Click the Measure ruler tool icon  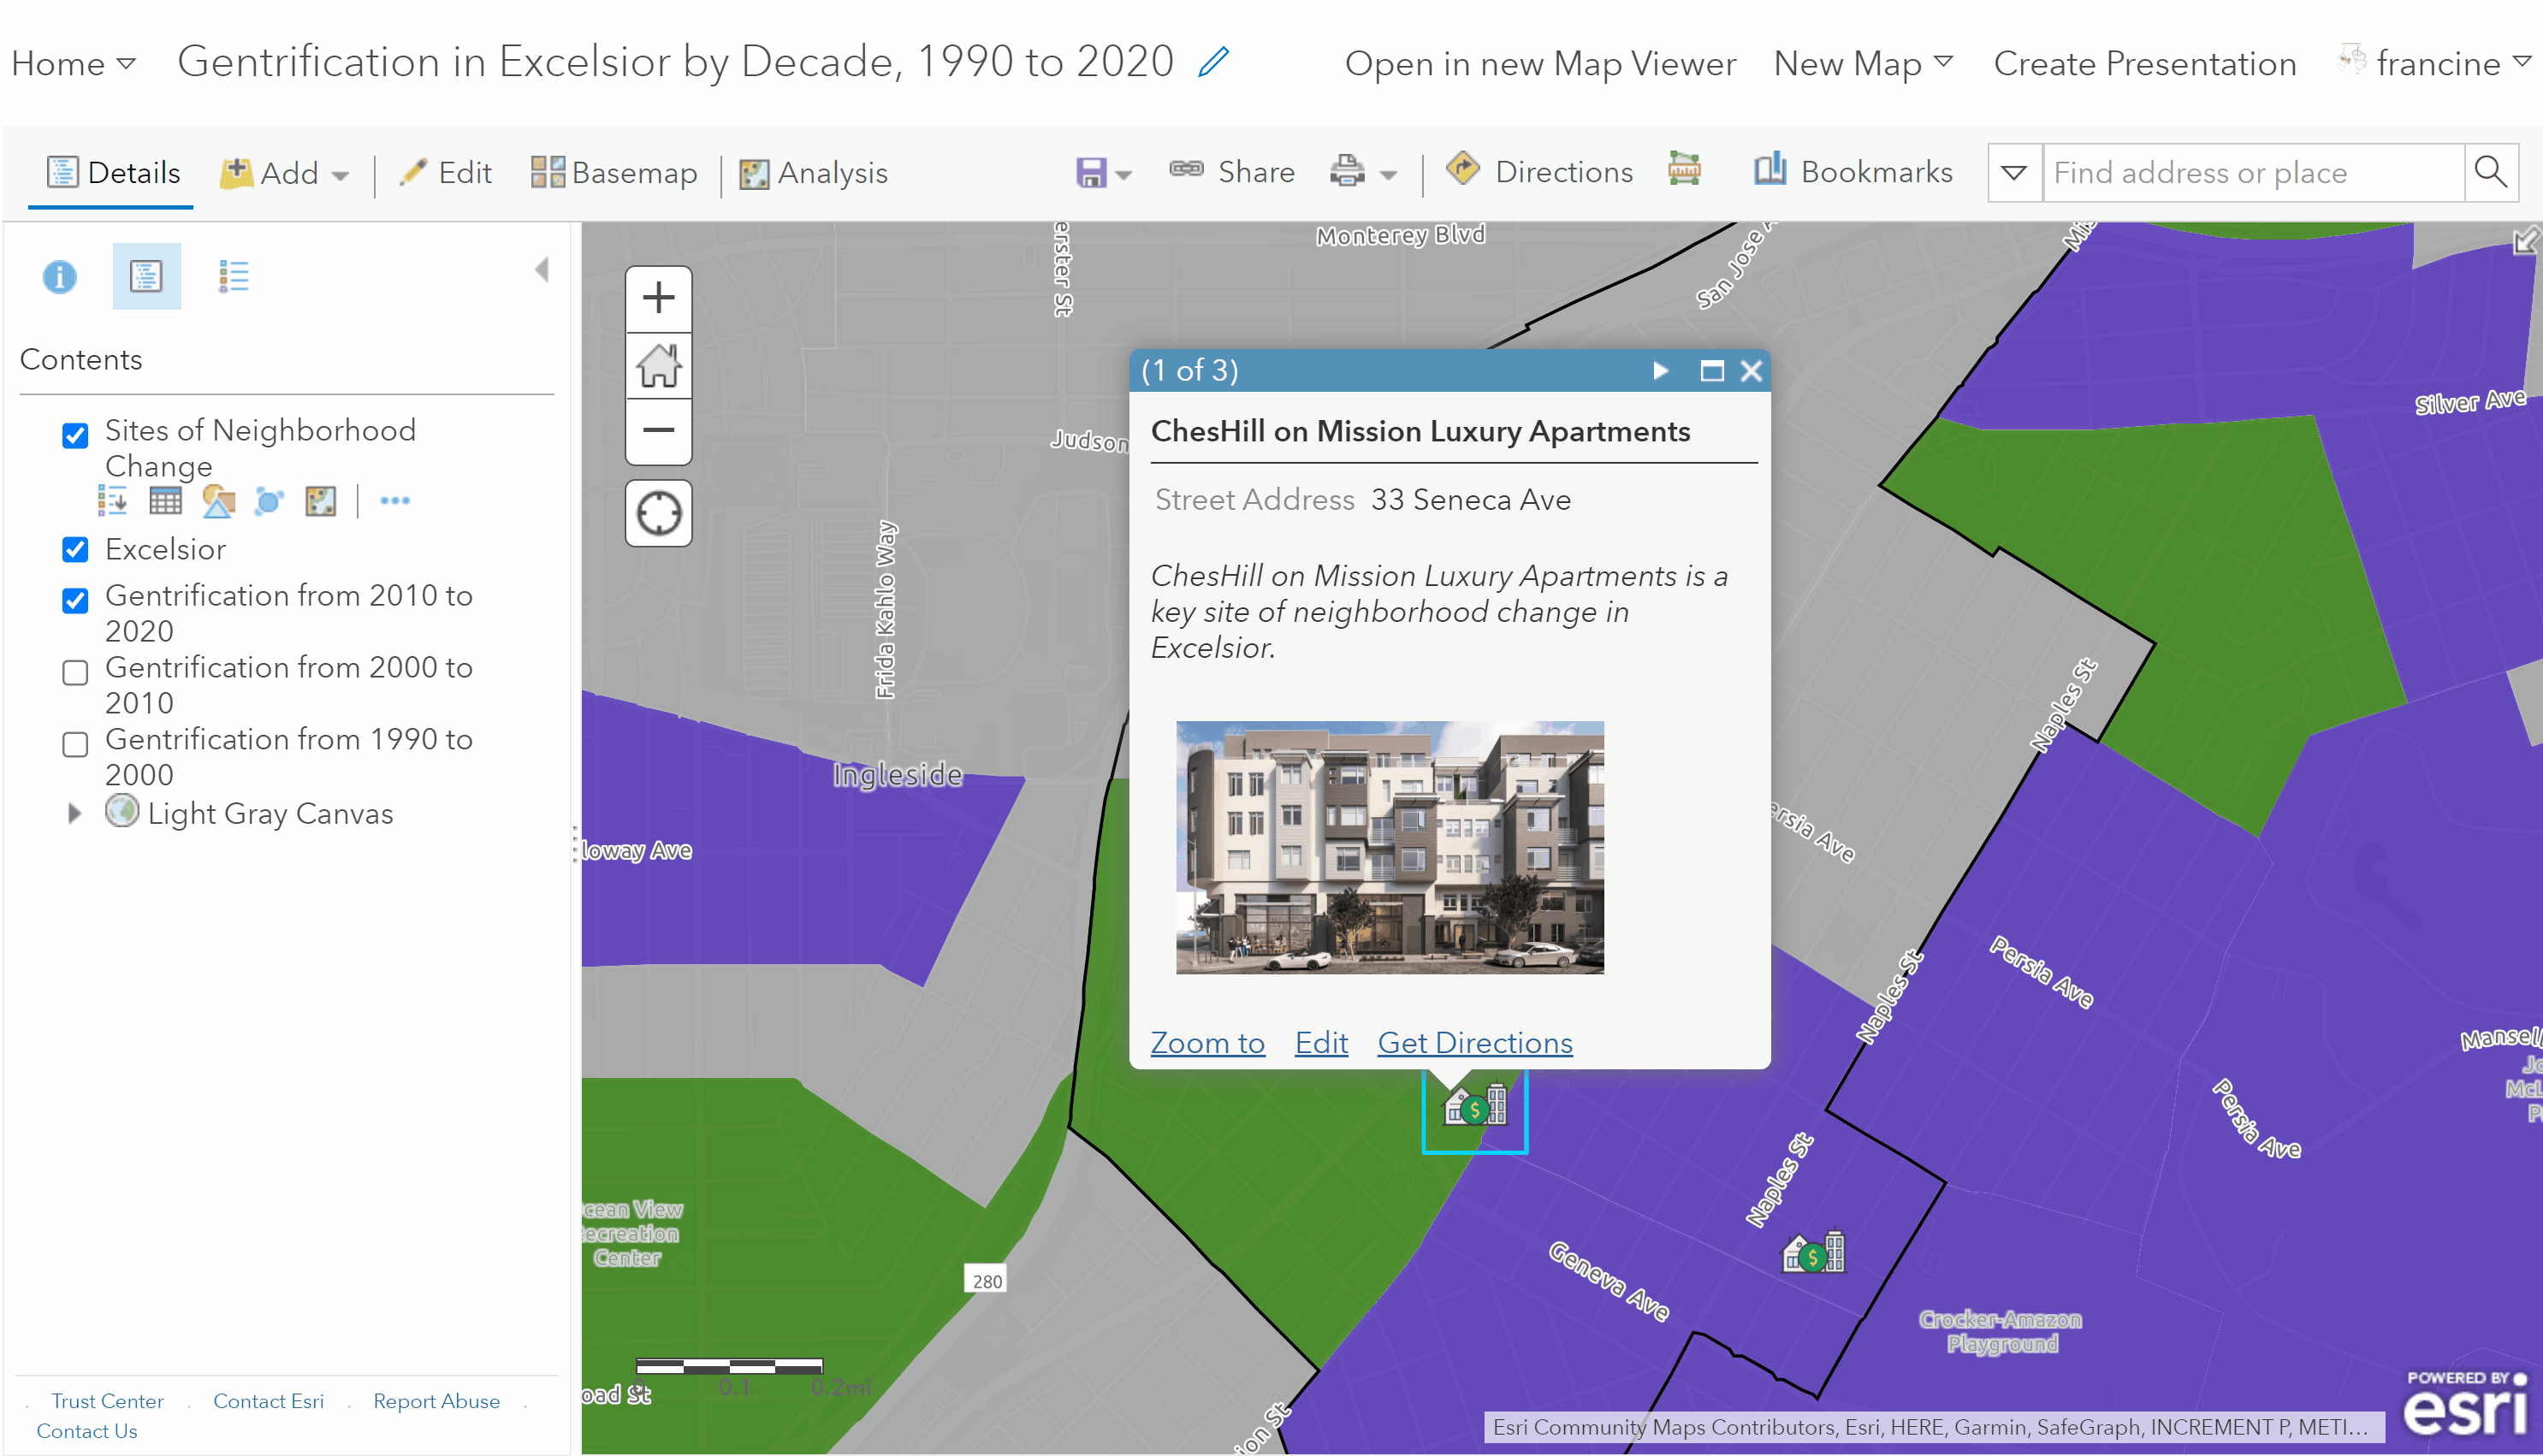1685,171
